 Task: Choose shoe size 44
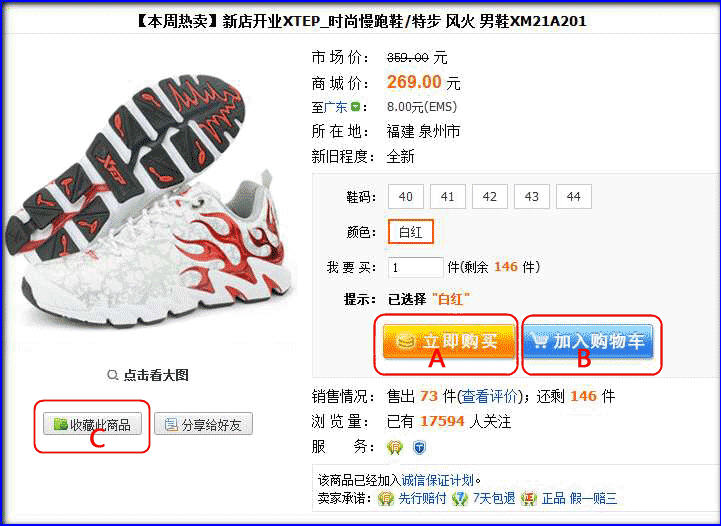pos(573,197)
